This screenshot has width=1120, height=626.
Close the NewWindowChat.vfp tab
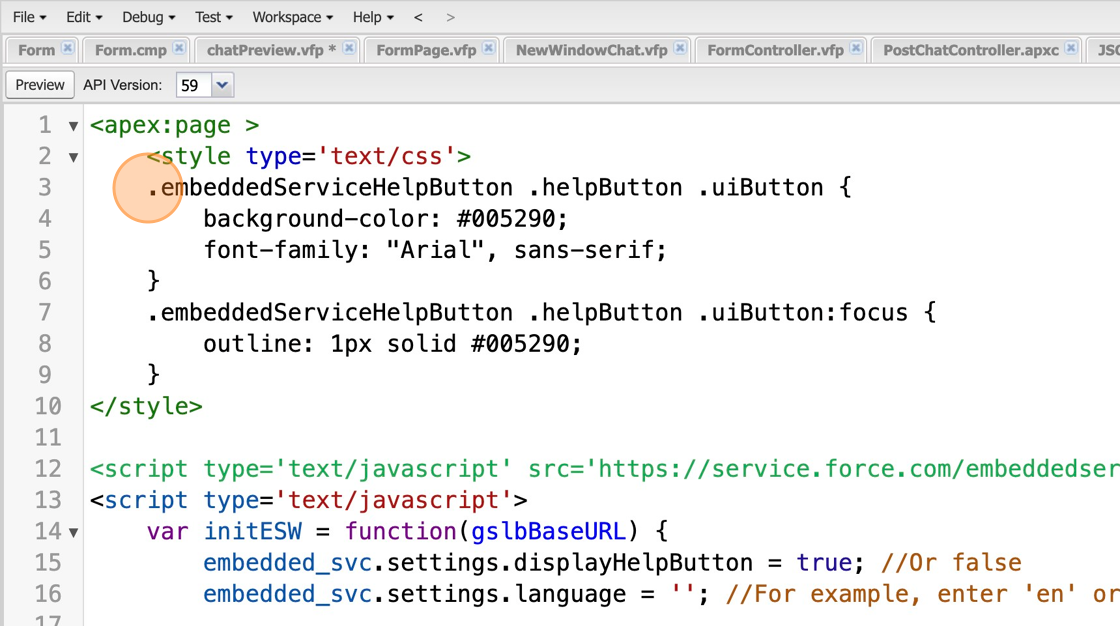pyautogui.click(x=680, y=48)
